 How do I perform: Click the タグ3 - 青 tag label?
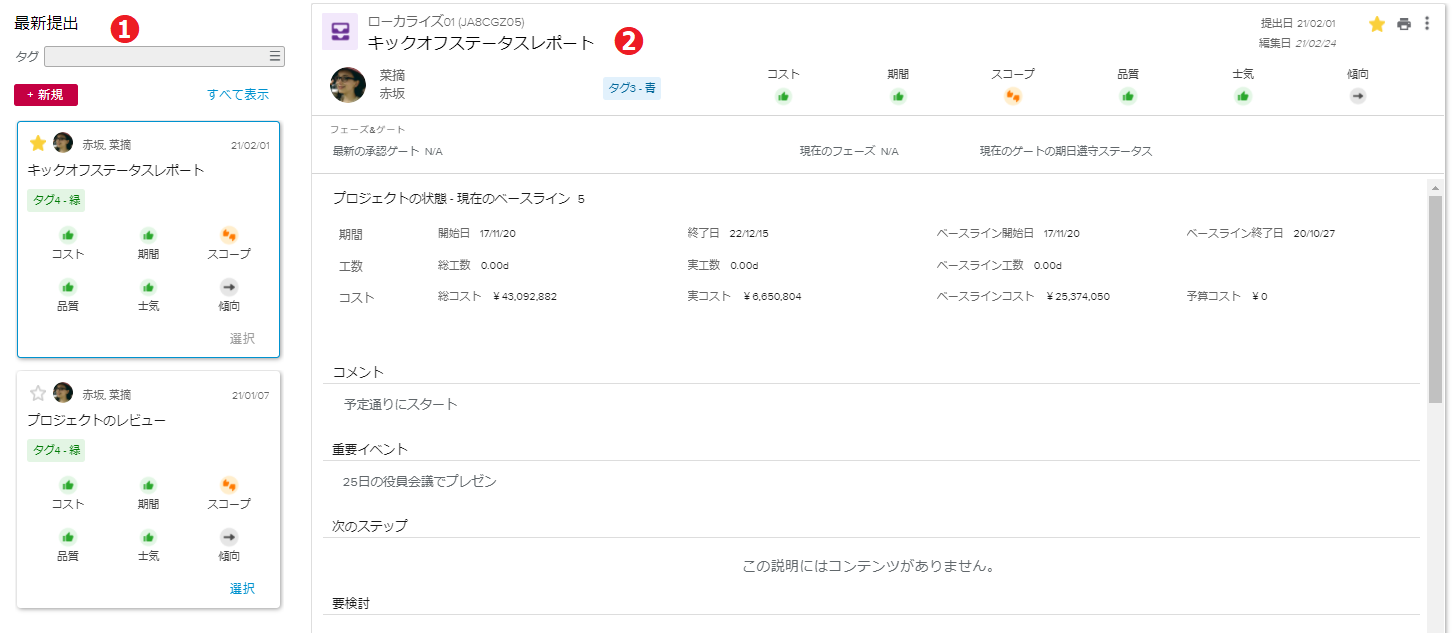[x=631, y=88]
